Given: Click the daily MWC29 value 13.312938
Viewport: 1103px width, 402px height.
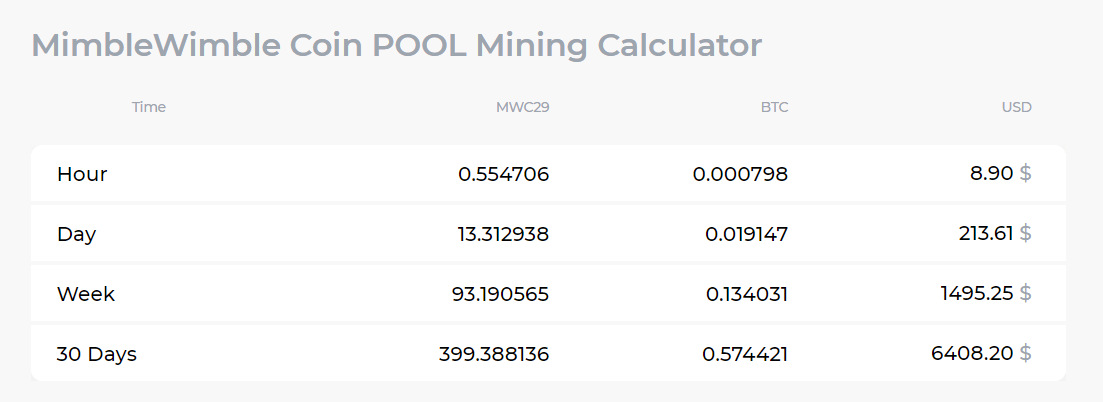Looking at the screenshot, I should pyautogui.click(x=503, y=234).
